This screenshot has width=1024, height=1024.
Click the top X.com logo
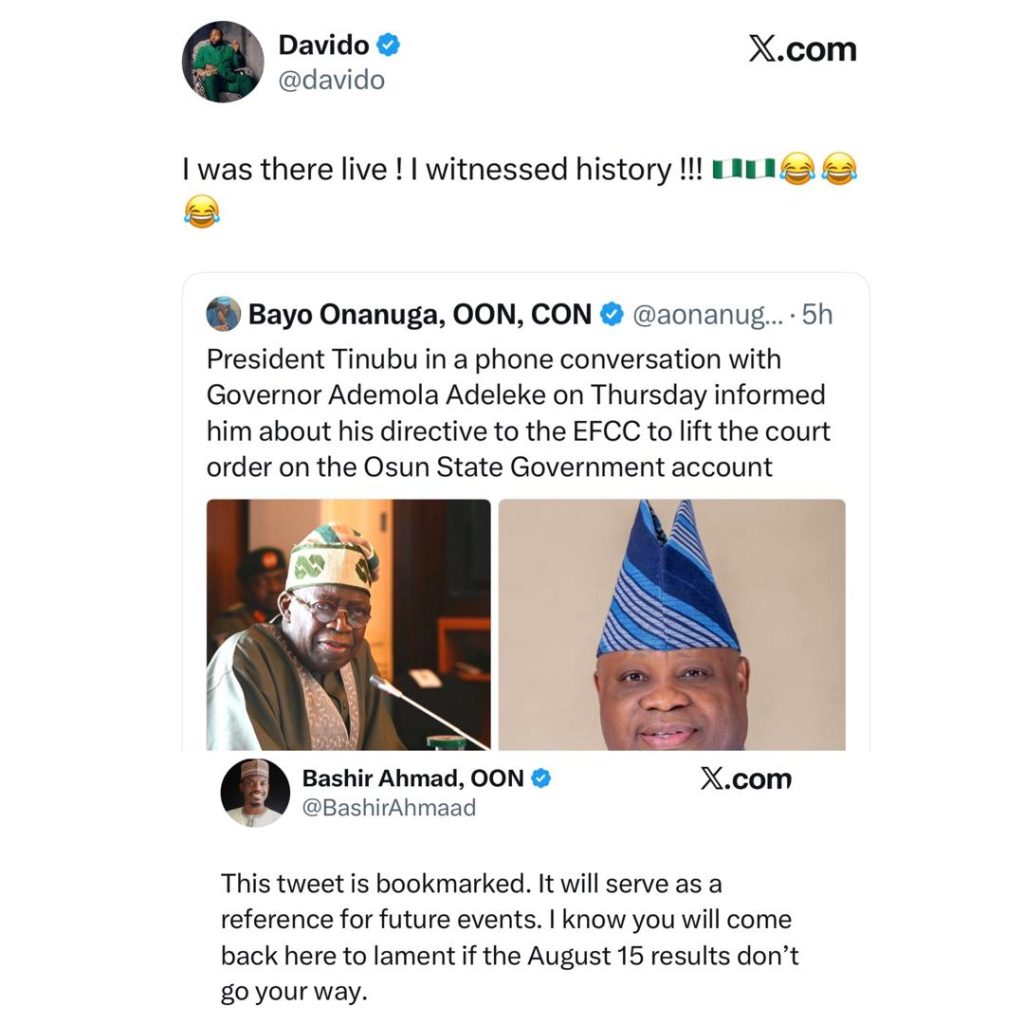tap(802, 50)
